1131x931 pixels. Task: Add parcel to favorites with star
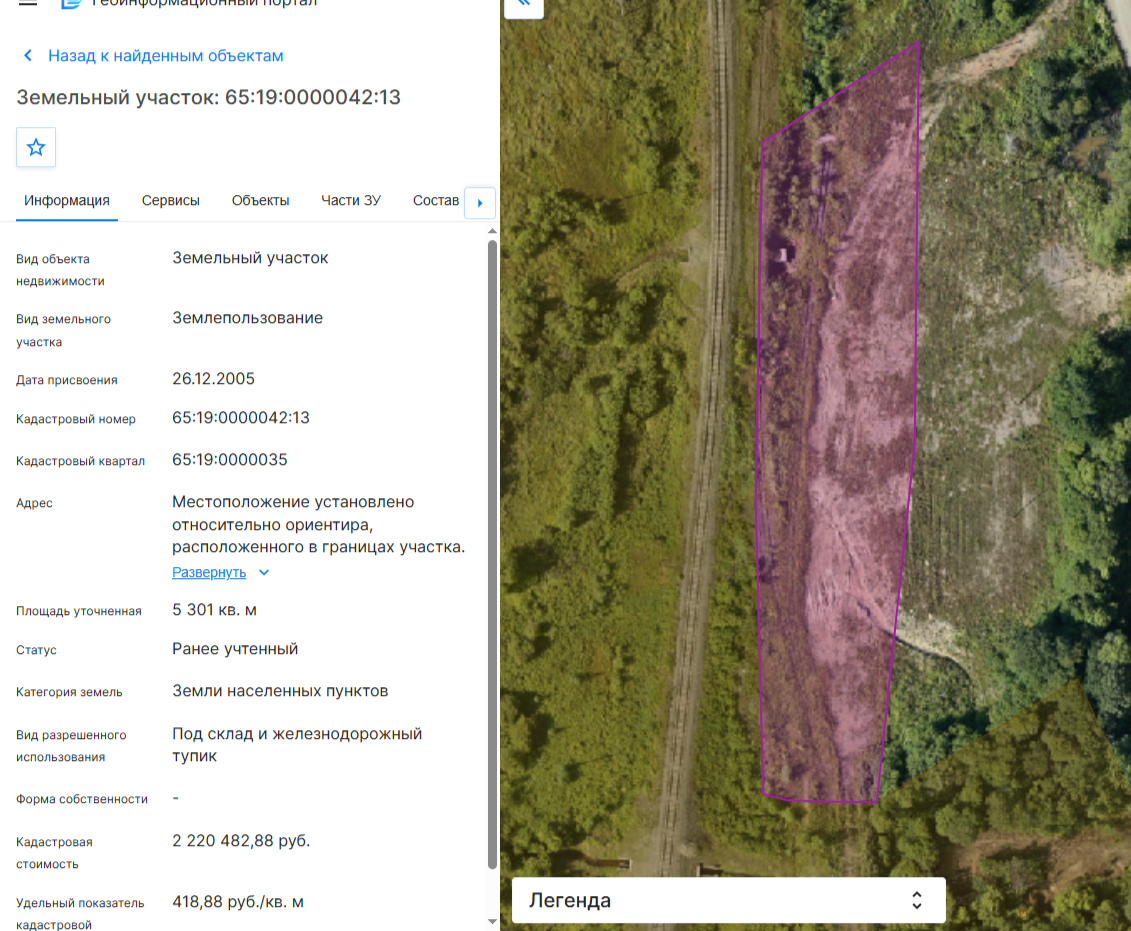tap(36, 147)
